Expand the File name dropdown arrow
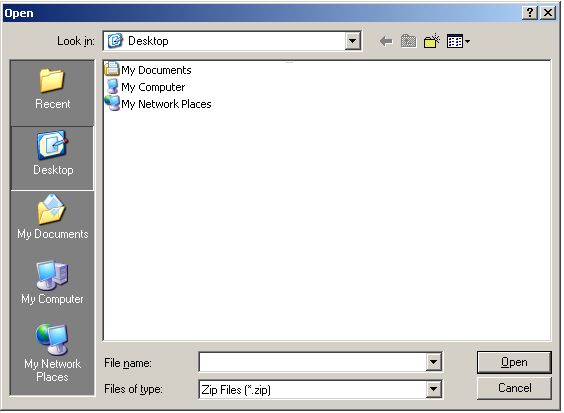This screenshot has height=413, width=564. click(434, 362)
